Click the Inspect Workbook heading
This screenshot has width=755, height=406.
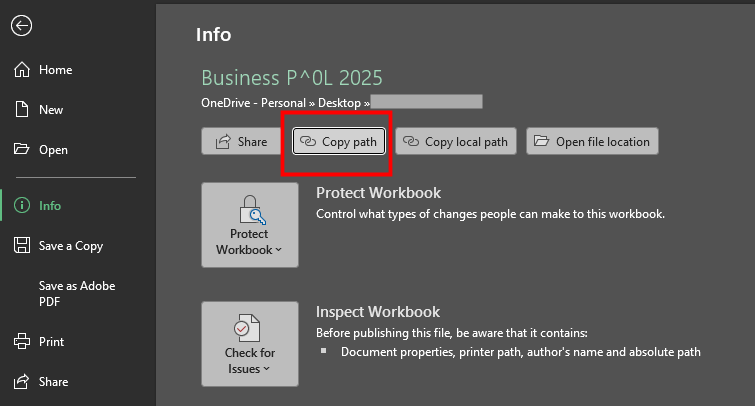[378, 312]
